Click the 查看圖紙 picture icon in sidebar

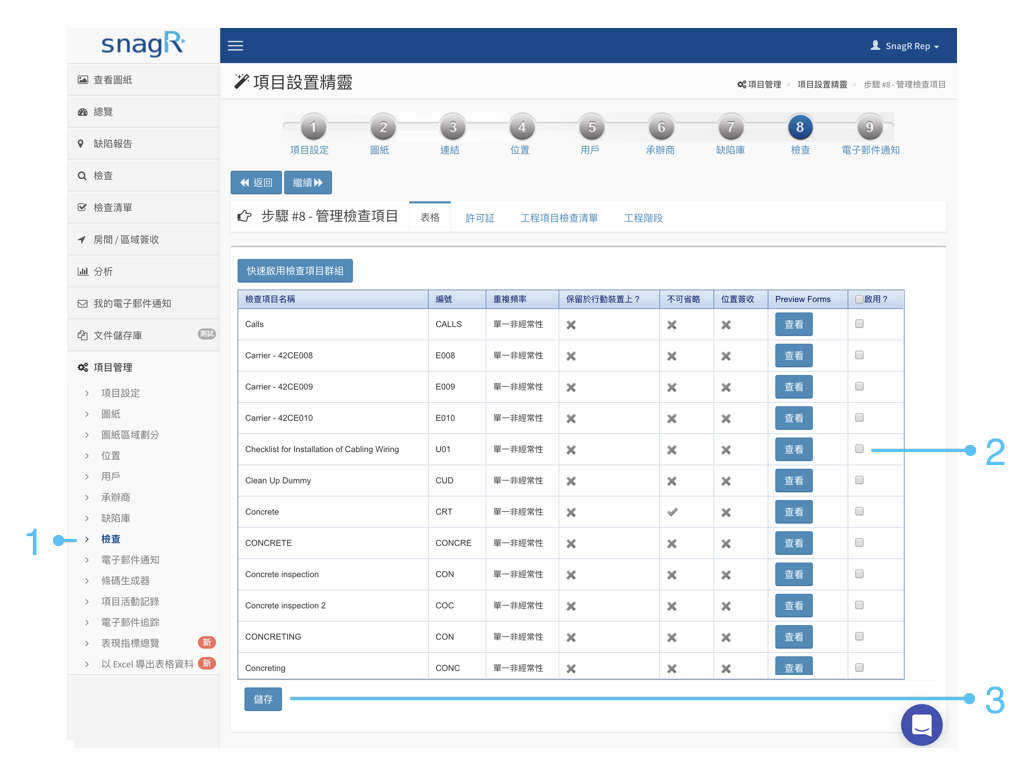[x=83, y=80]
